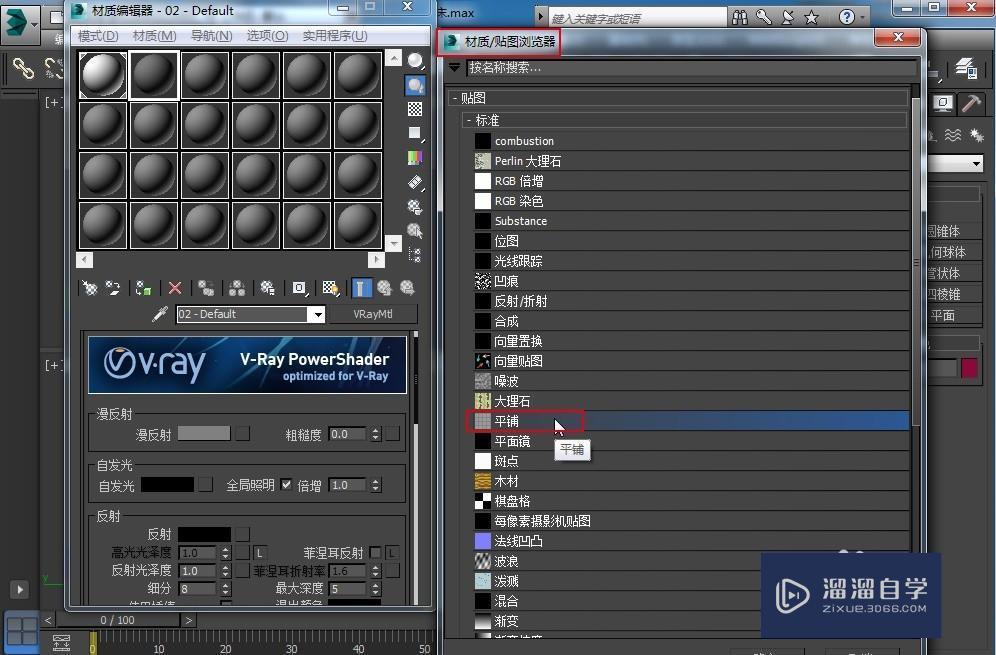Image resolution: width=996 pixels, height=655 pixels.
Task: Toggle the 全局照明 checkbox
Action: pyautogui.click(x=286, y=485)
